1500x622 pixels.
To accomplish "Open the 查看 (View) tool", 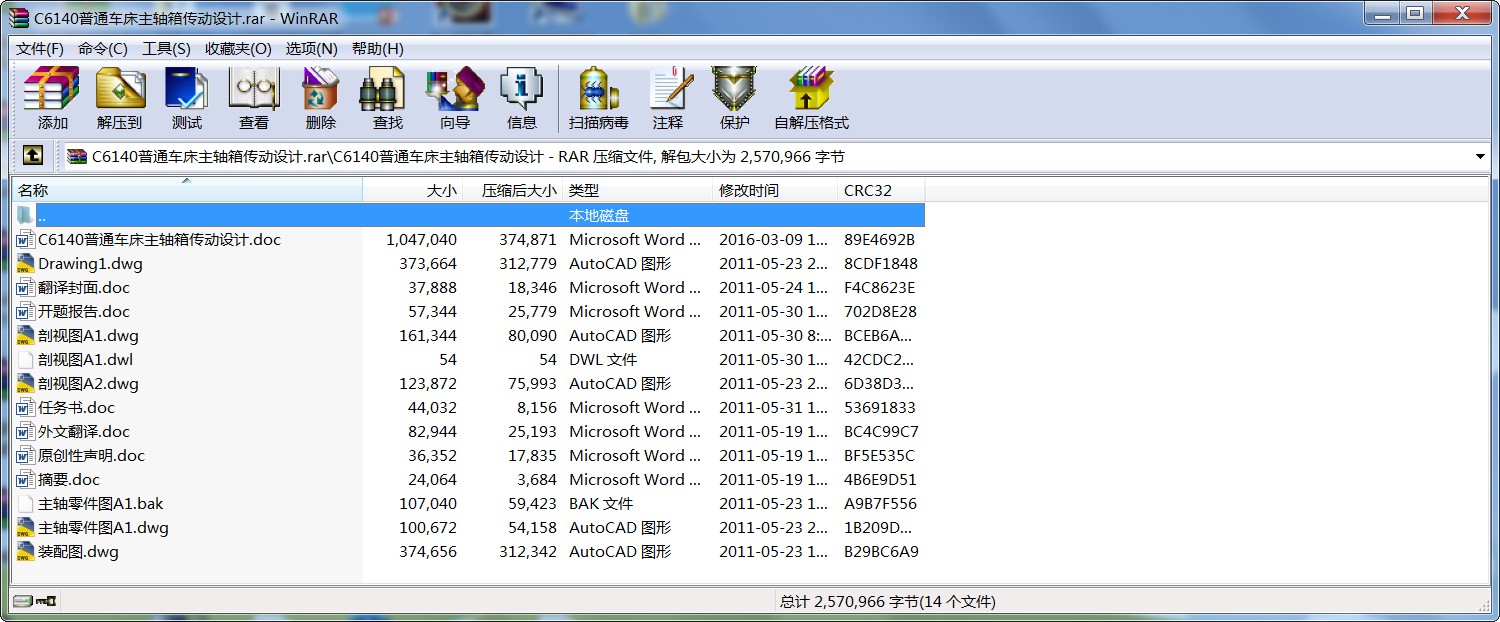I will point(253,98).
